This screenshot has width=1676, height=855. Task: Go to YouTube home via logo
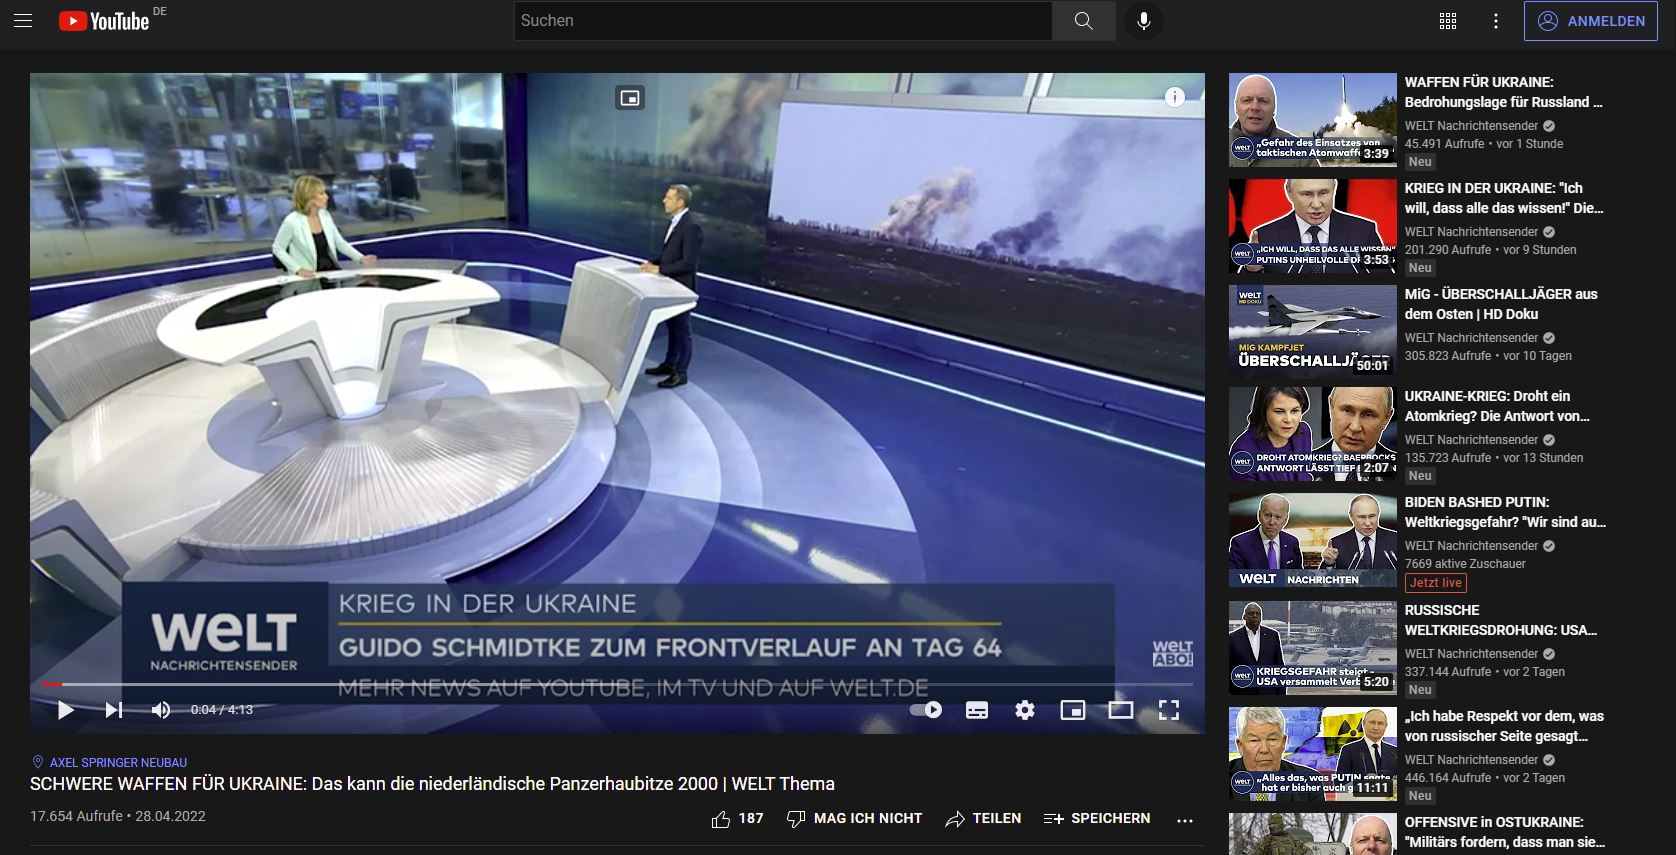coord(104,21)
